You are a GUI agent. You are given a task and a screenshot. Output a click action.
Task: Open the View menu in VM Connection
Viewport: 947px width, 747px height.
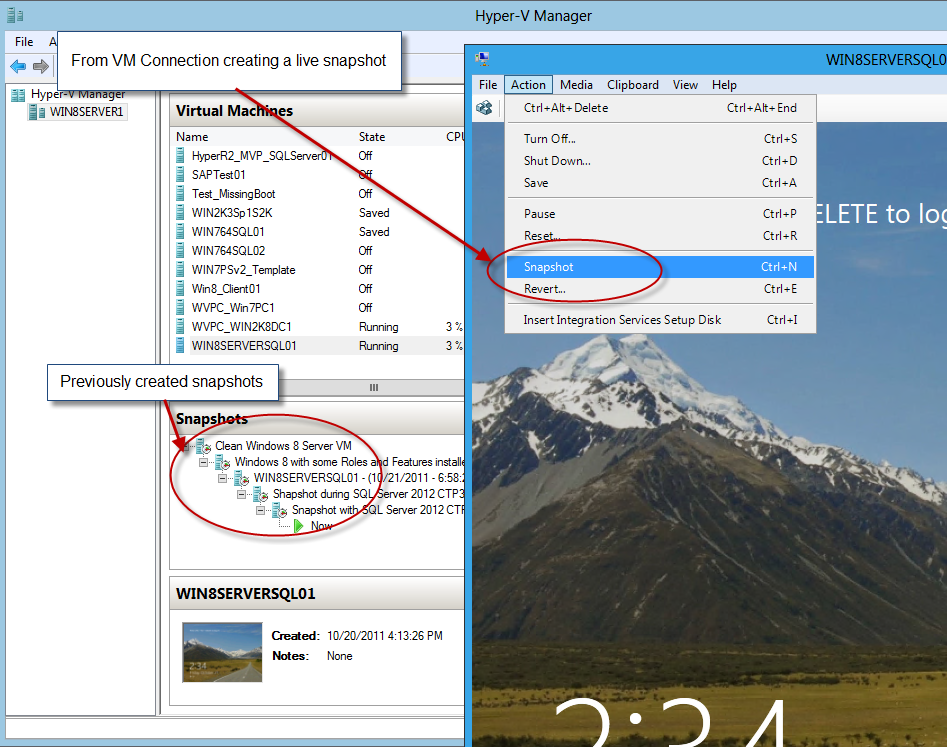(685, 85)
